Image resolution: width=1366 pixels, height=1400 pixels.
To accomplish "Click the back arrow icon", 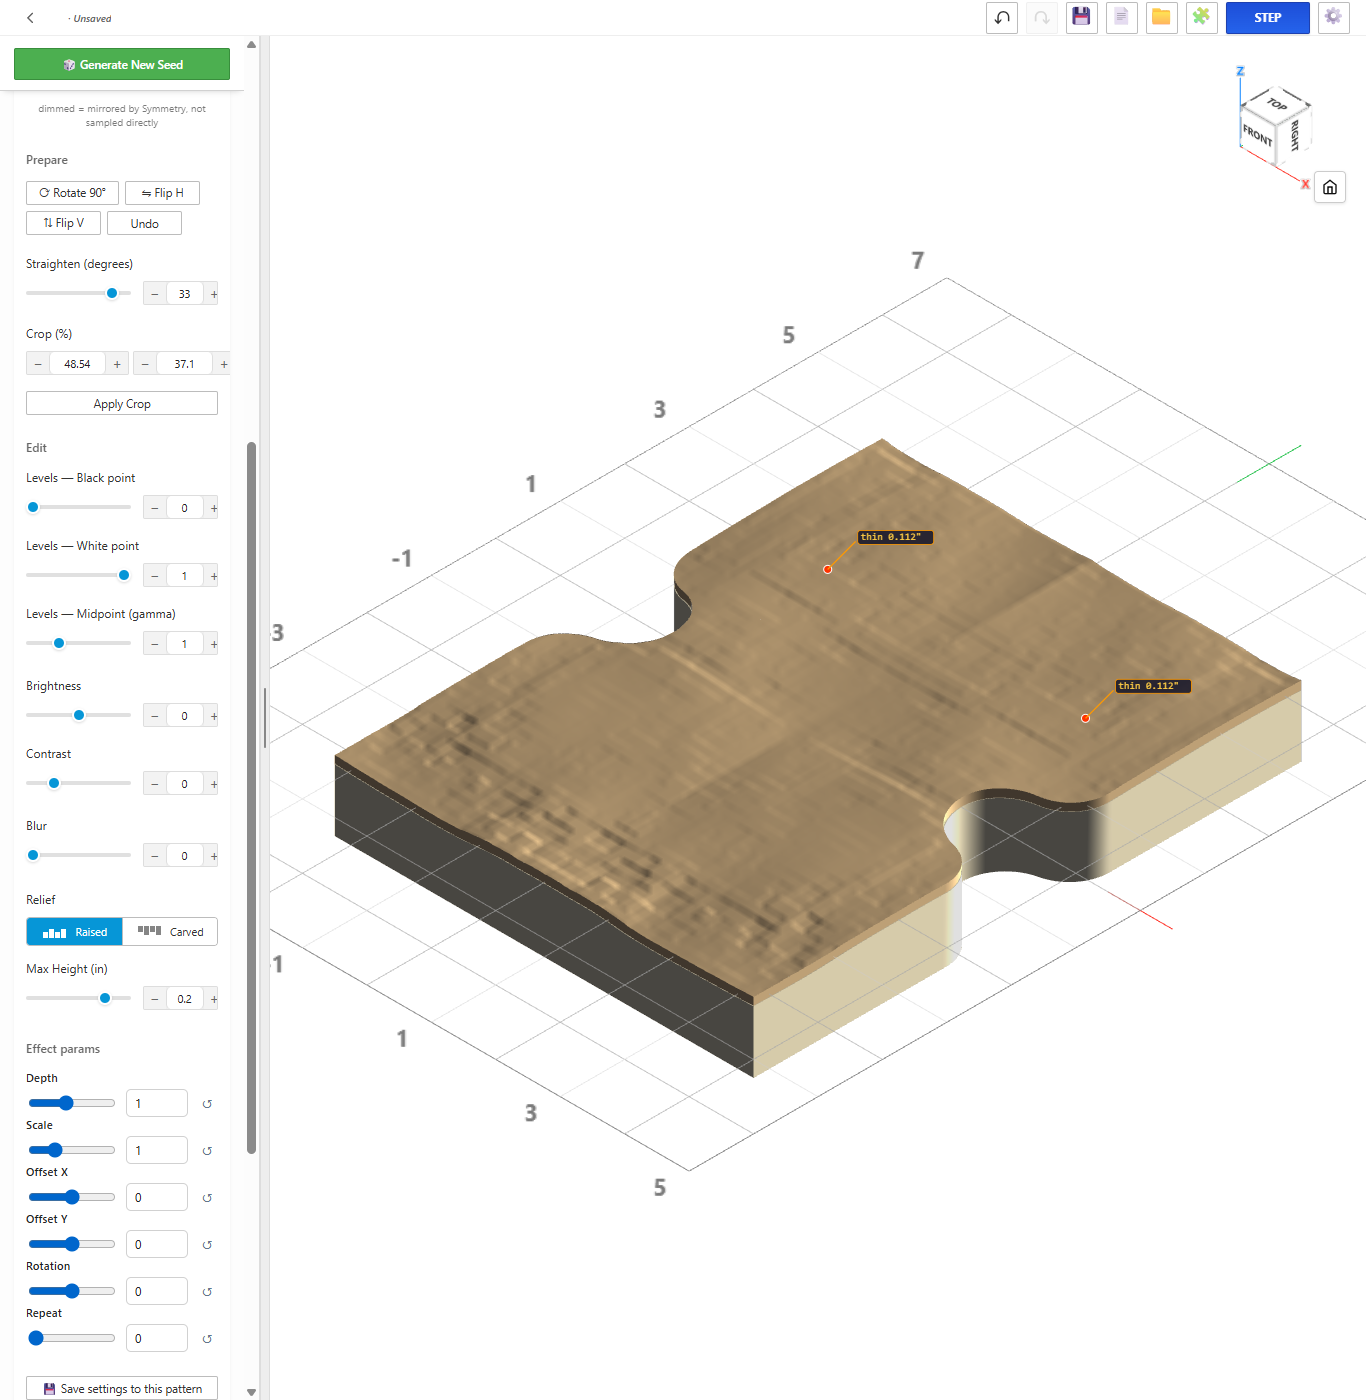I will tap(30, 18).
